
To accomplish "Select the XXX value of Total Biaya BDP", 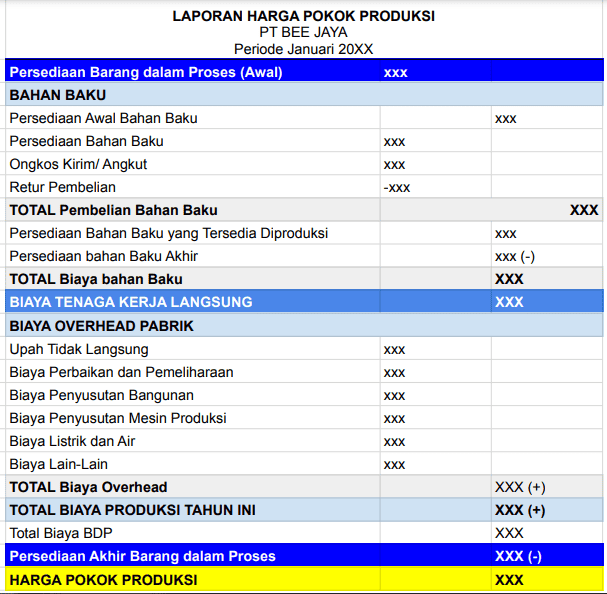I will point(509,534).
